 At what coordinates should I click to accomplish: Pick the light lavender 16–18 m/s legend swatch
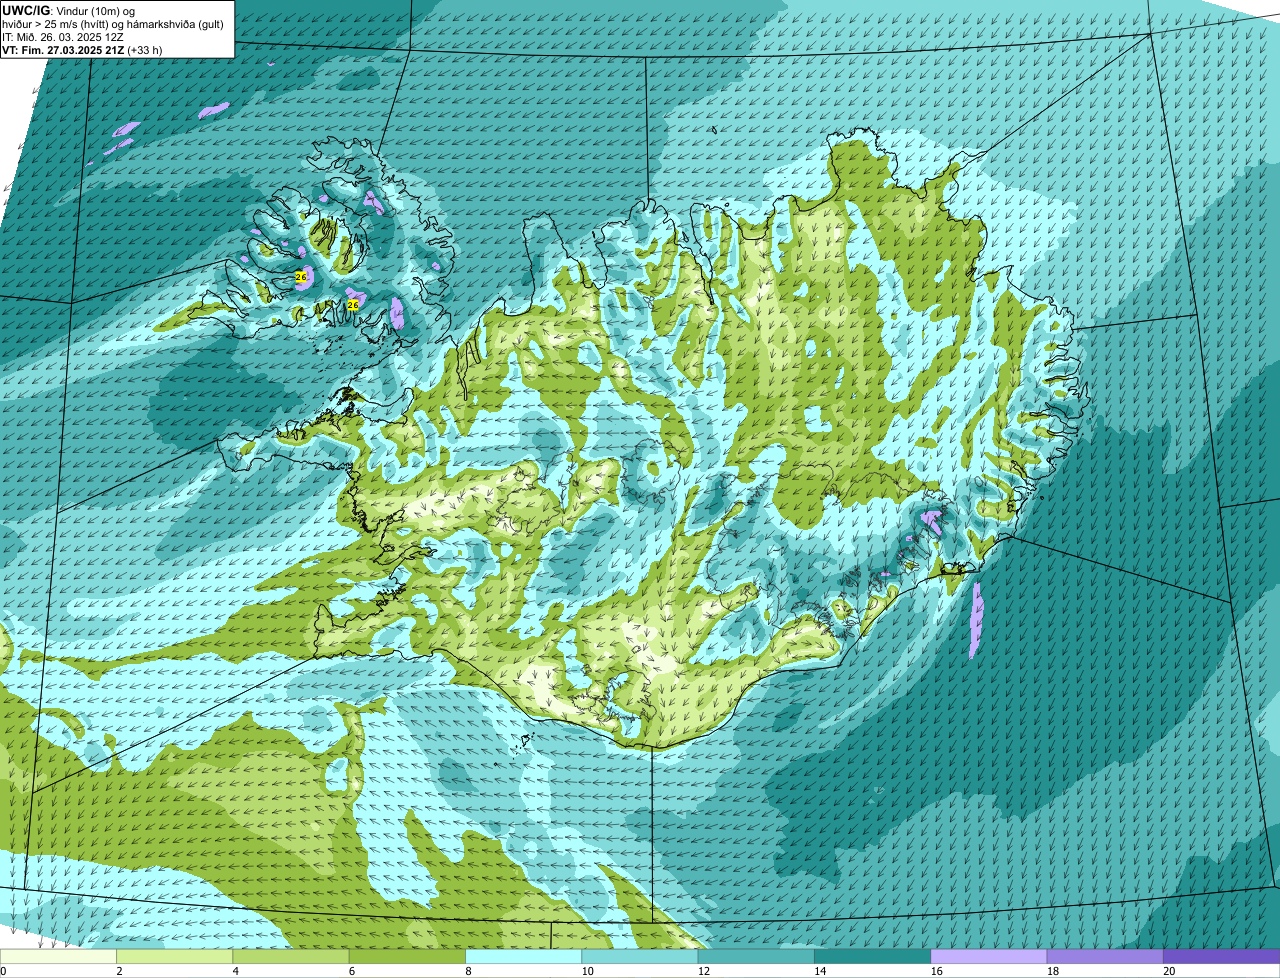pyautogui.click(x=989, y=957)
